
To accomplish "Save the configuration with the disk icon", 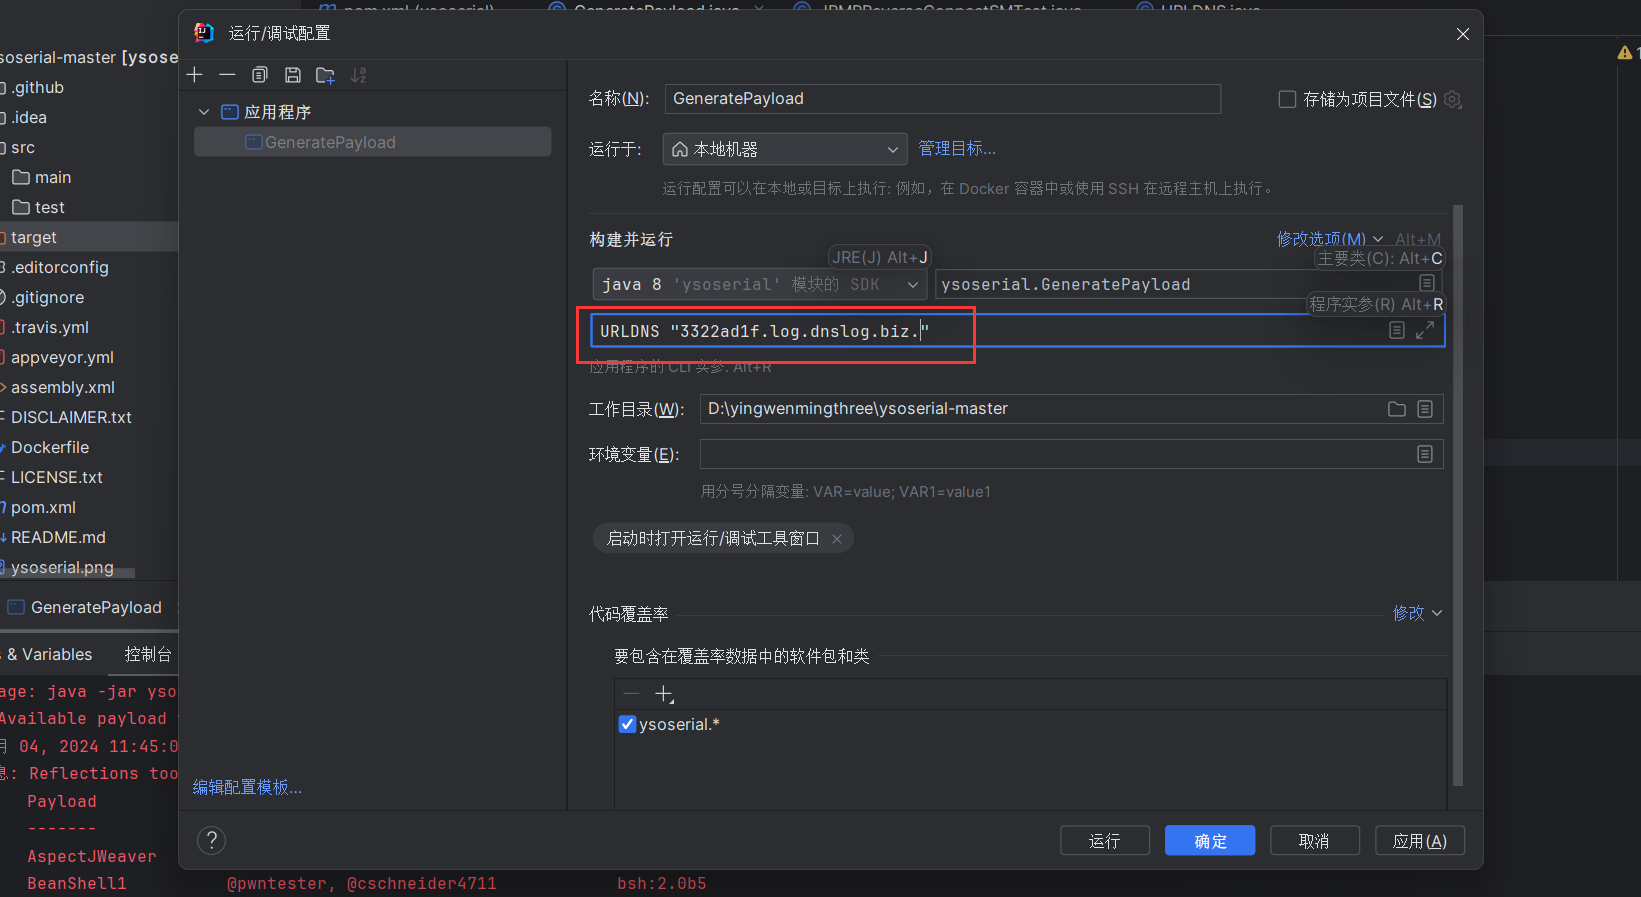I will pos(293,75).
